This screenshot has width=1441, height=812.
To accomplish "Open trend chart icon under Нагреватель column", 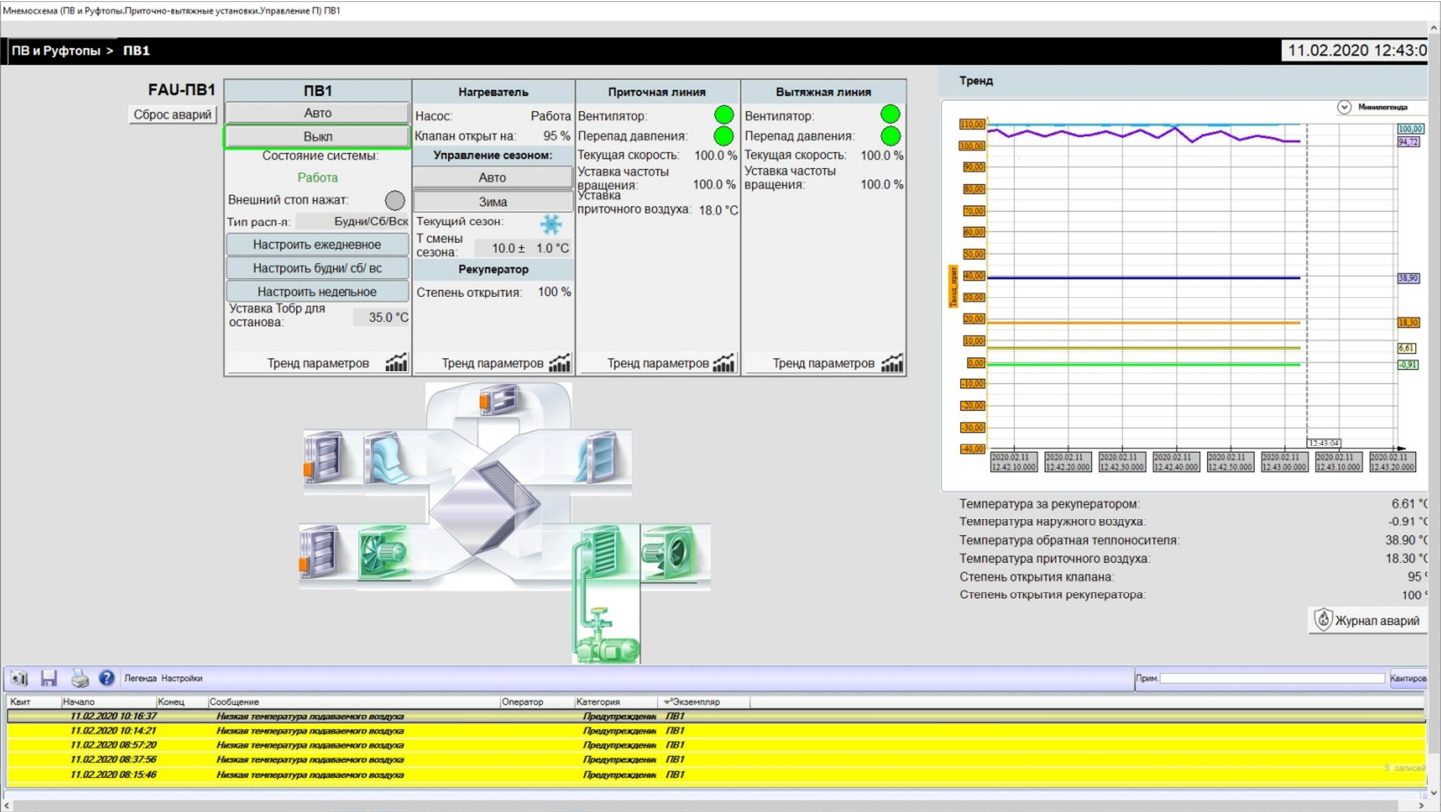I will pyautogui.click(x=560, y=363).
